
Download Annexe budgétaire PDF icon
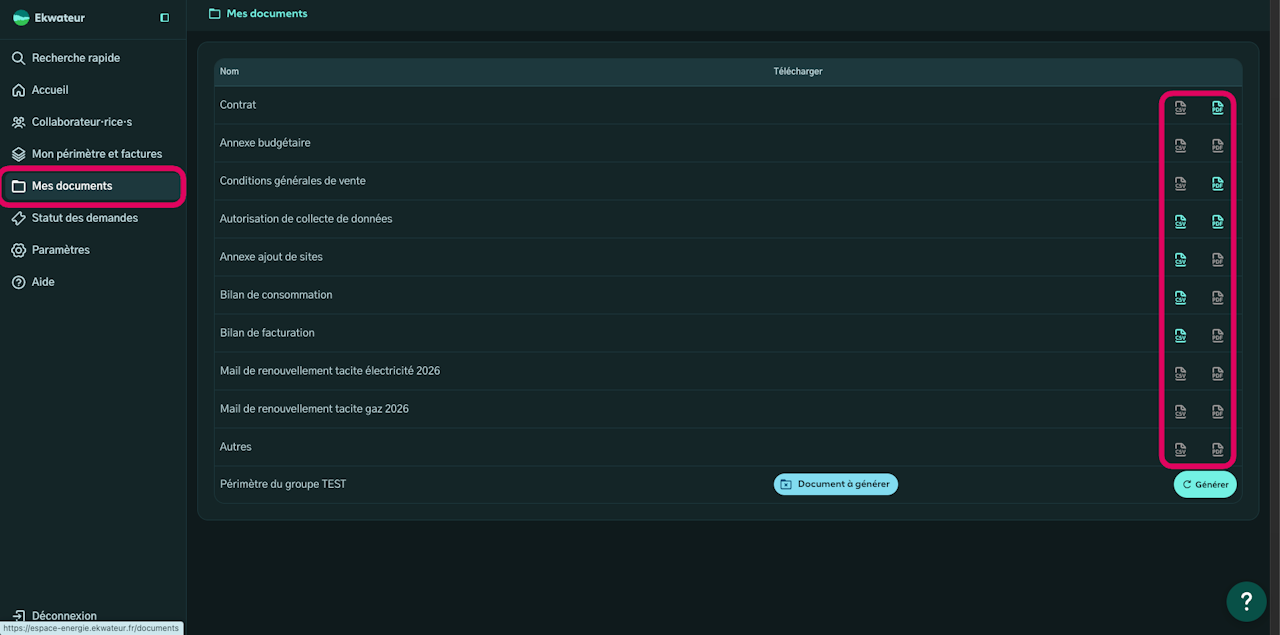[x=1217, y=145]
